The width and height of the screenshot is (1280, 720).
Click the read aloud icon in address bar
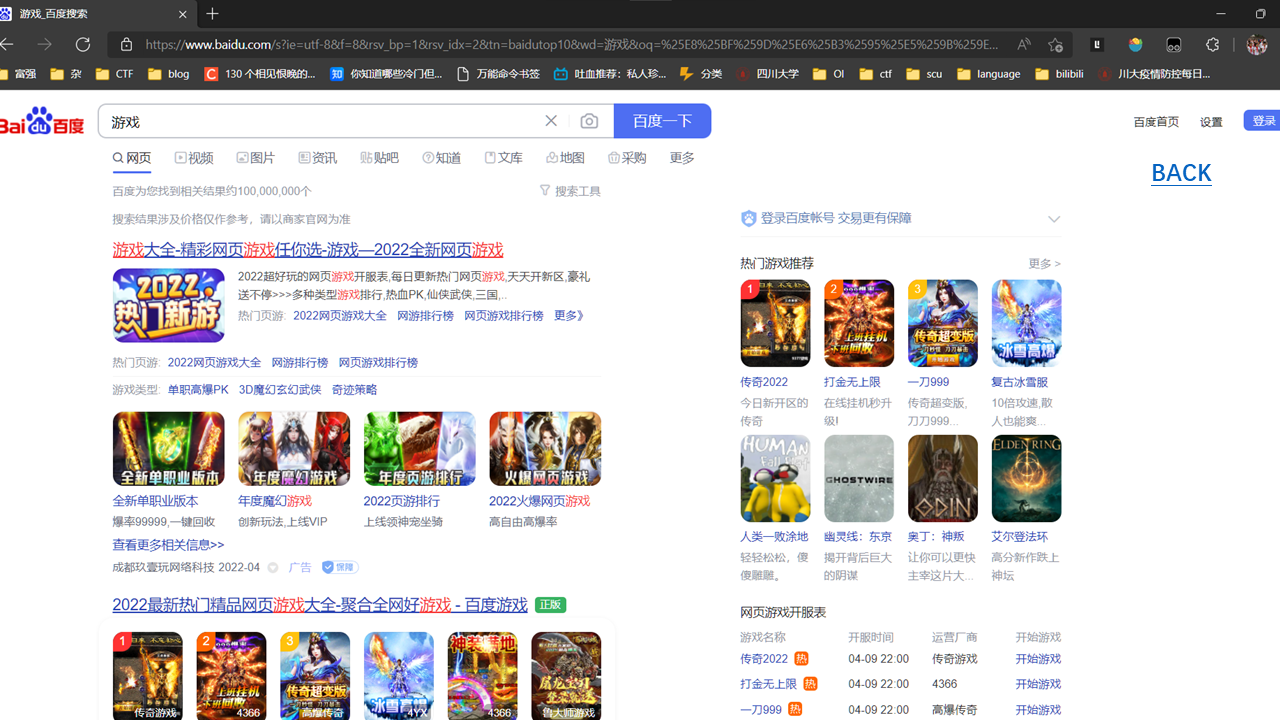(1024, 44)
